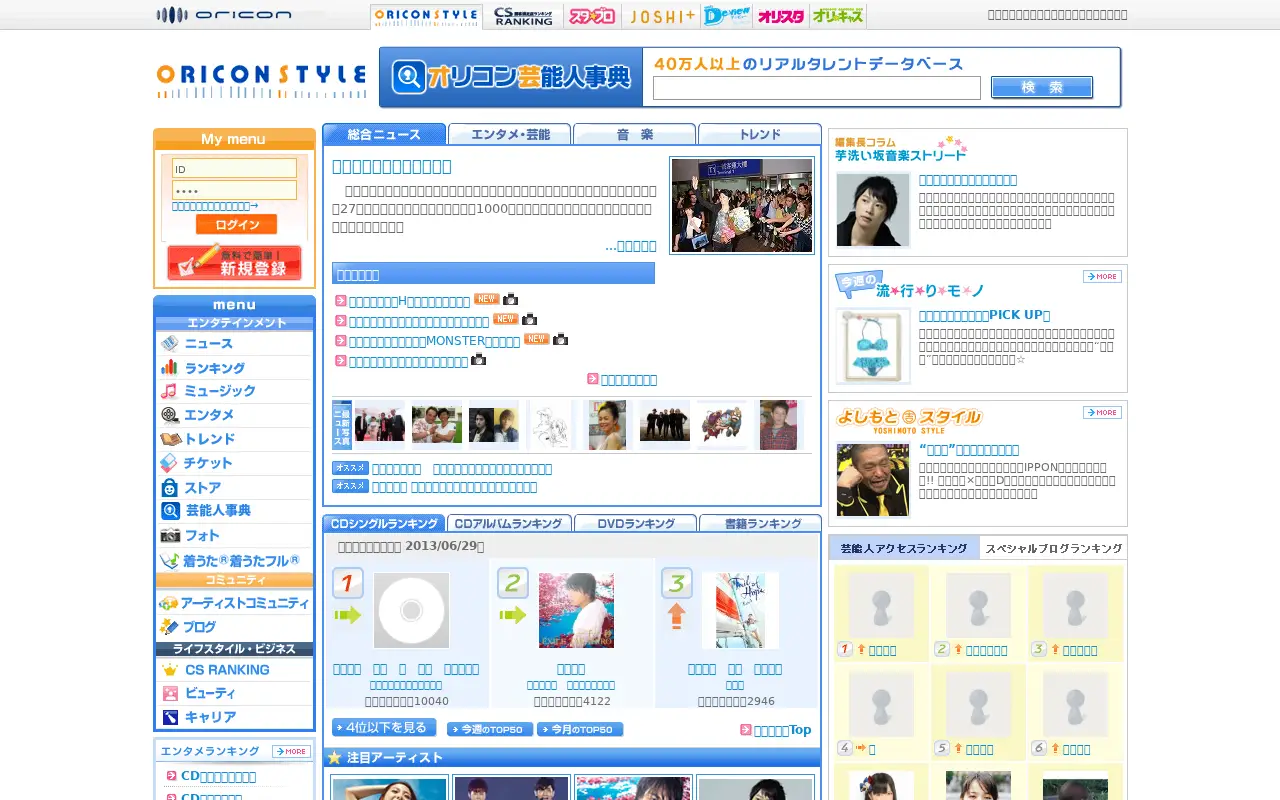Click the password field in My menu
The width and height of the screenshot is (1280, 800).
[x=234, y=190]
